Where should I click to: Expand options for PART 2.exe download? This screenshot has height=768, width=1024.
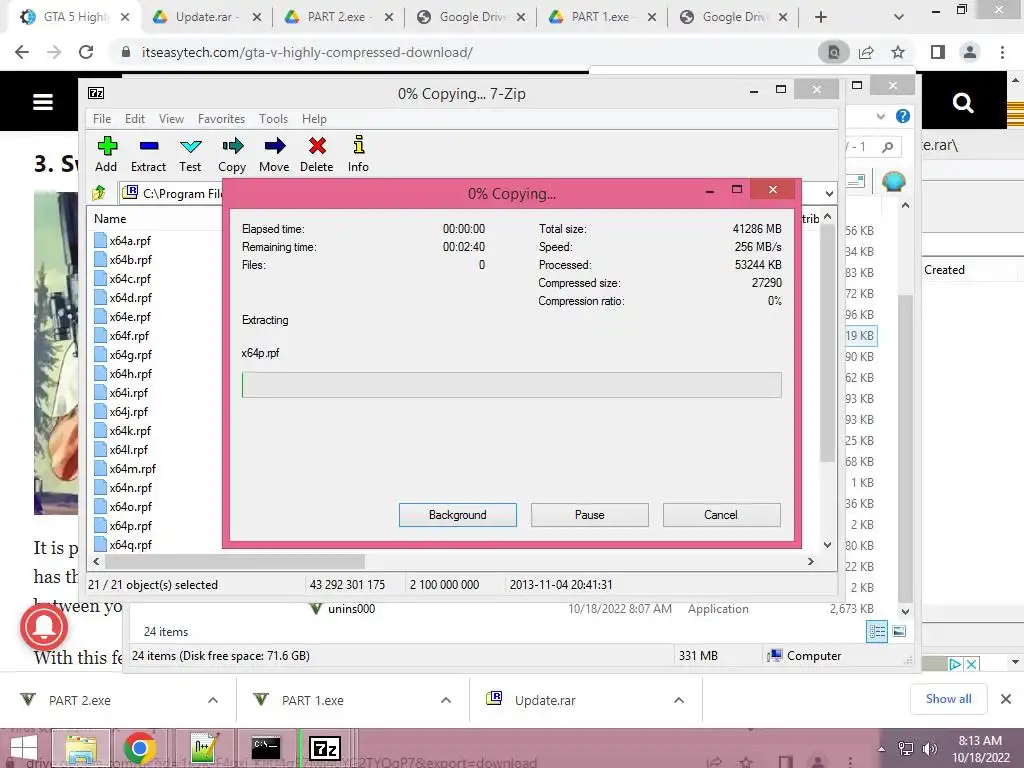point(213,700)
